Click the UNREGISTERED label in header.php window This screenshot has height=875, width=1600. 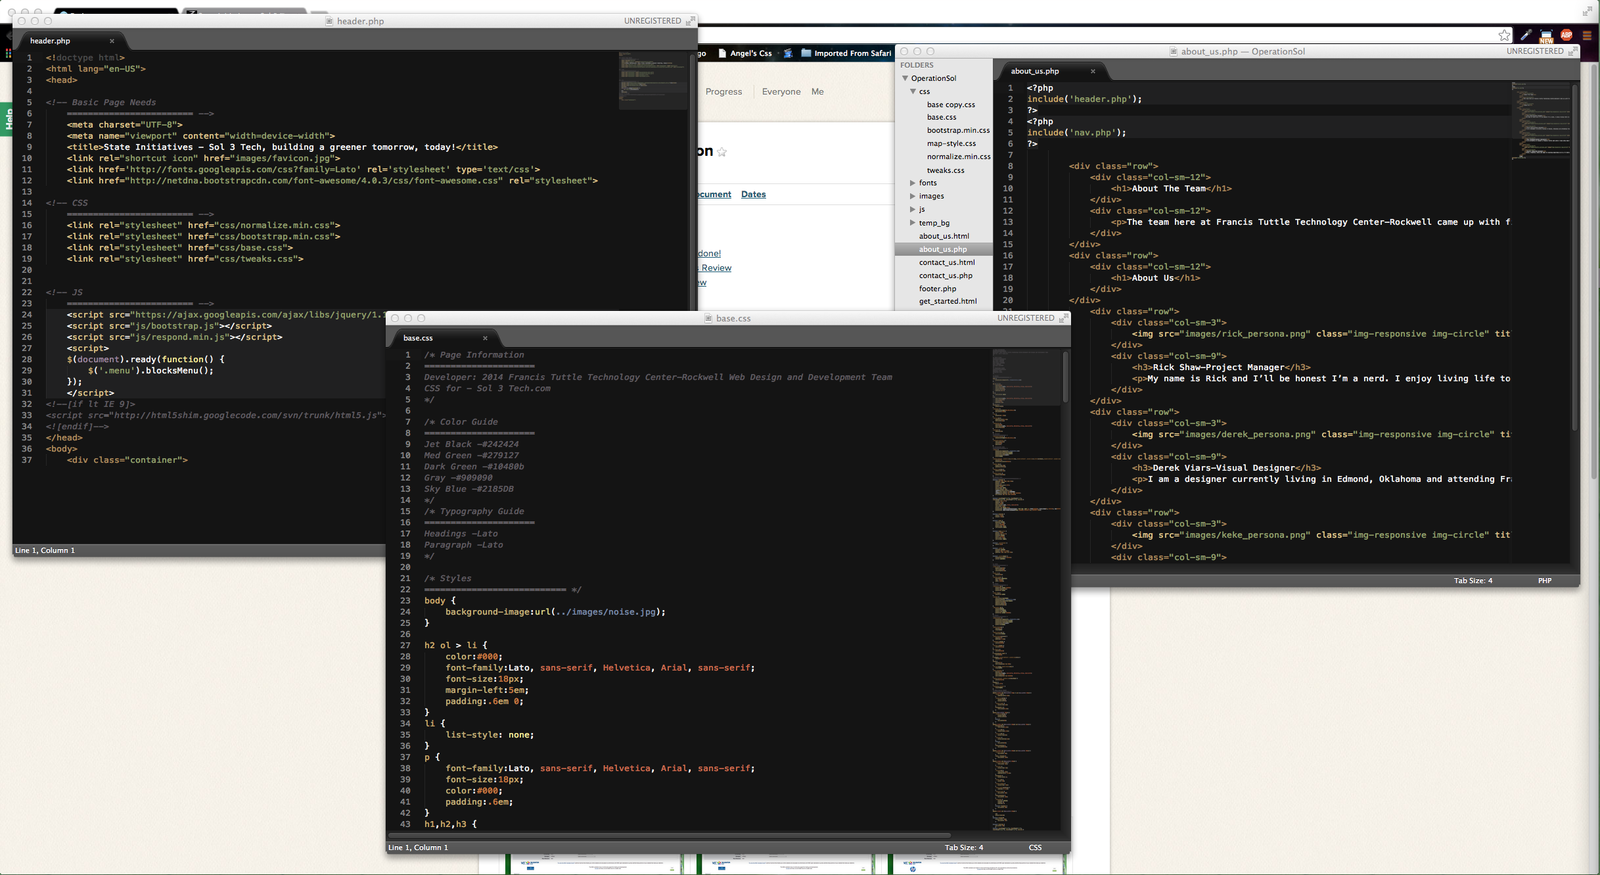pos(652,21)
